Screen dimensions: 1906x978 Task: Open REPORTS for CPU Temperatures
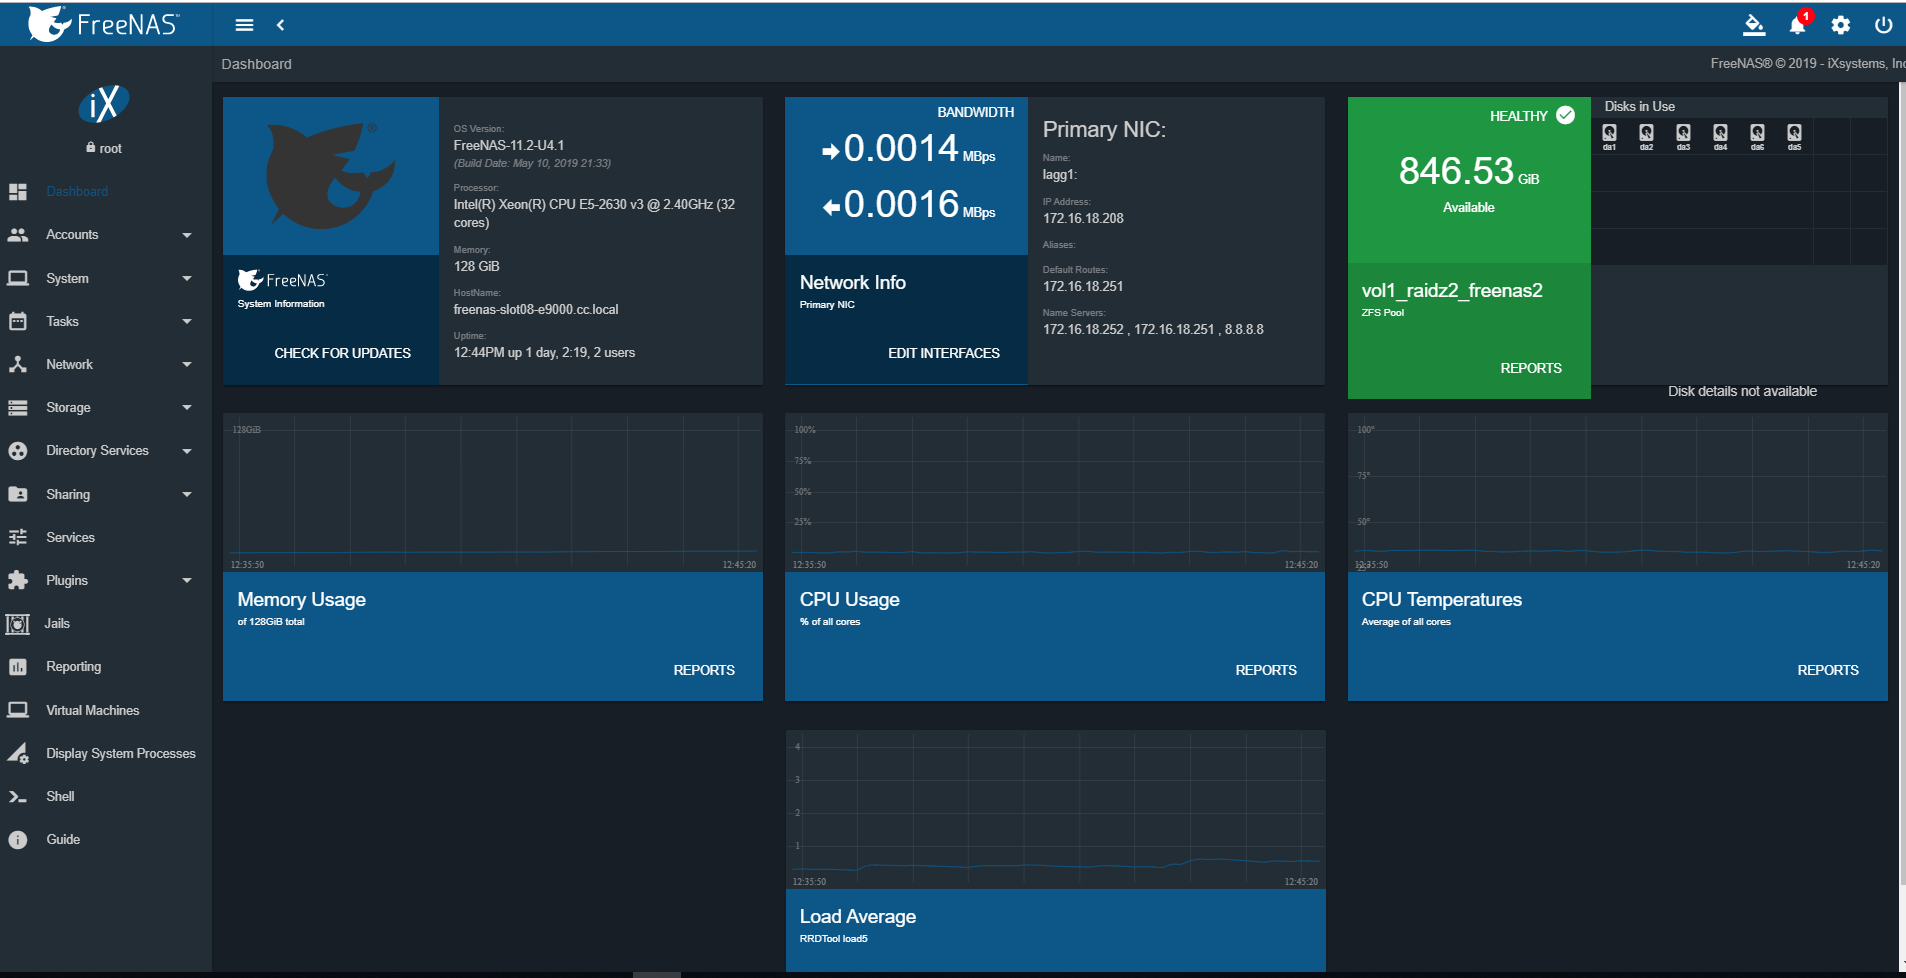click(x=1828, y=670)
